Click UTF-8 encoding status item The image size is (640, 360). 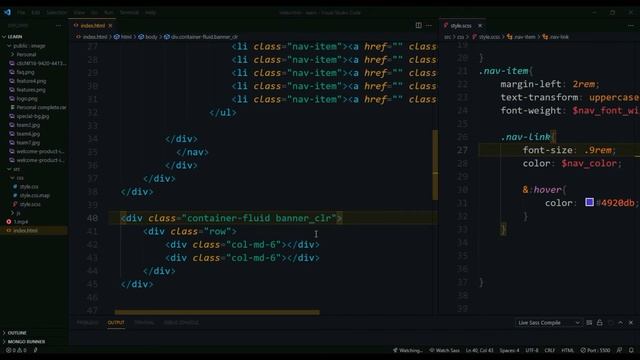(532, 350)
